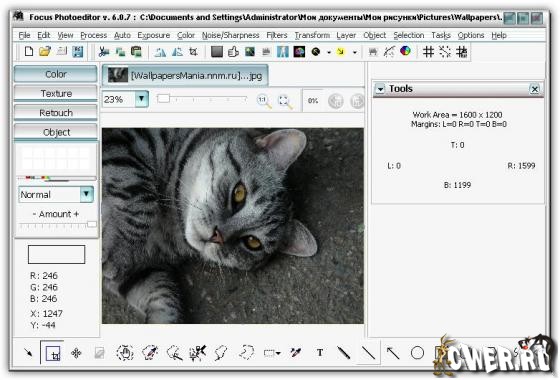Image resolution: width=560 pixels, height=380 pixels.
Task: Click the Texture panel button
Action: point(56,94)
